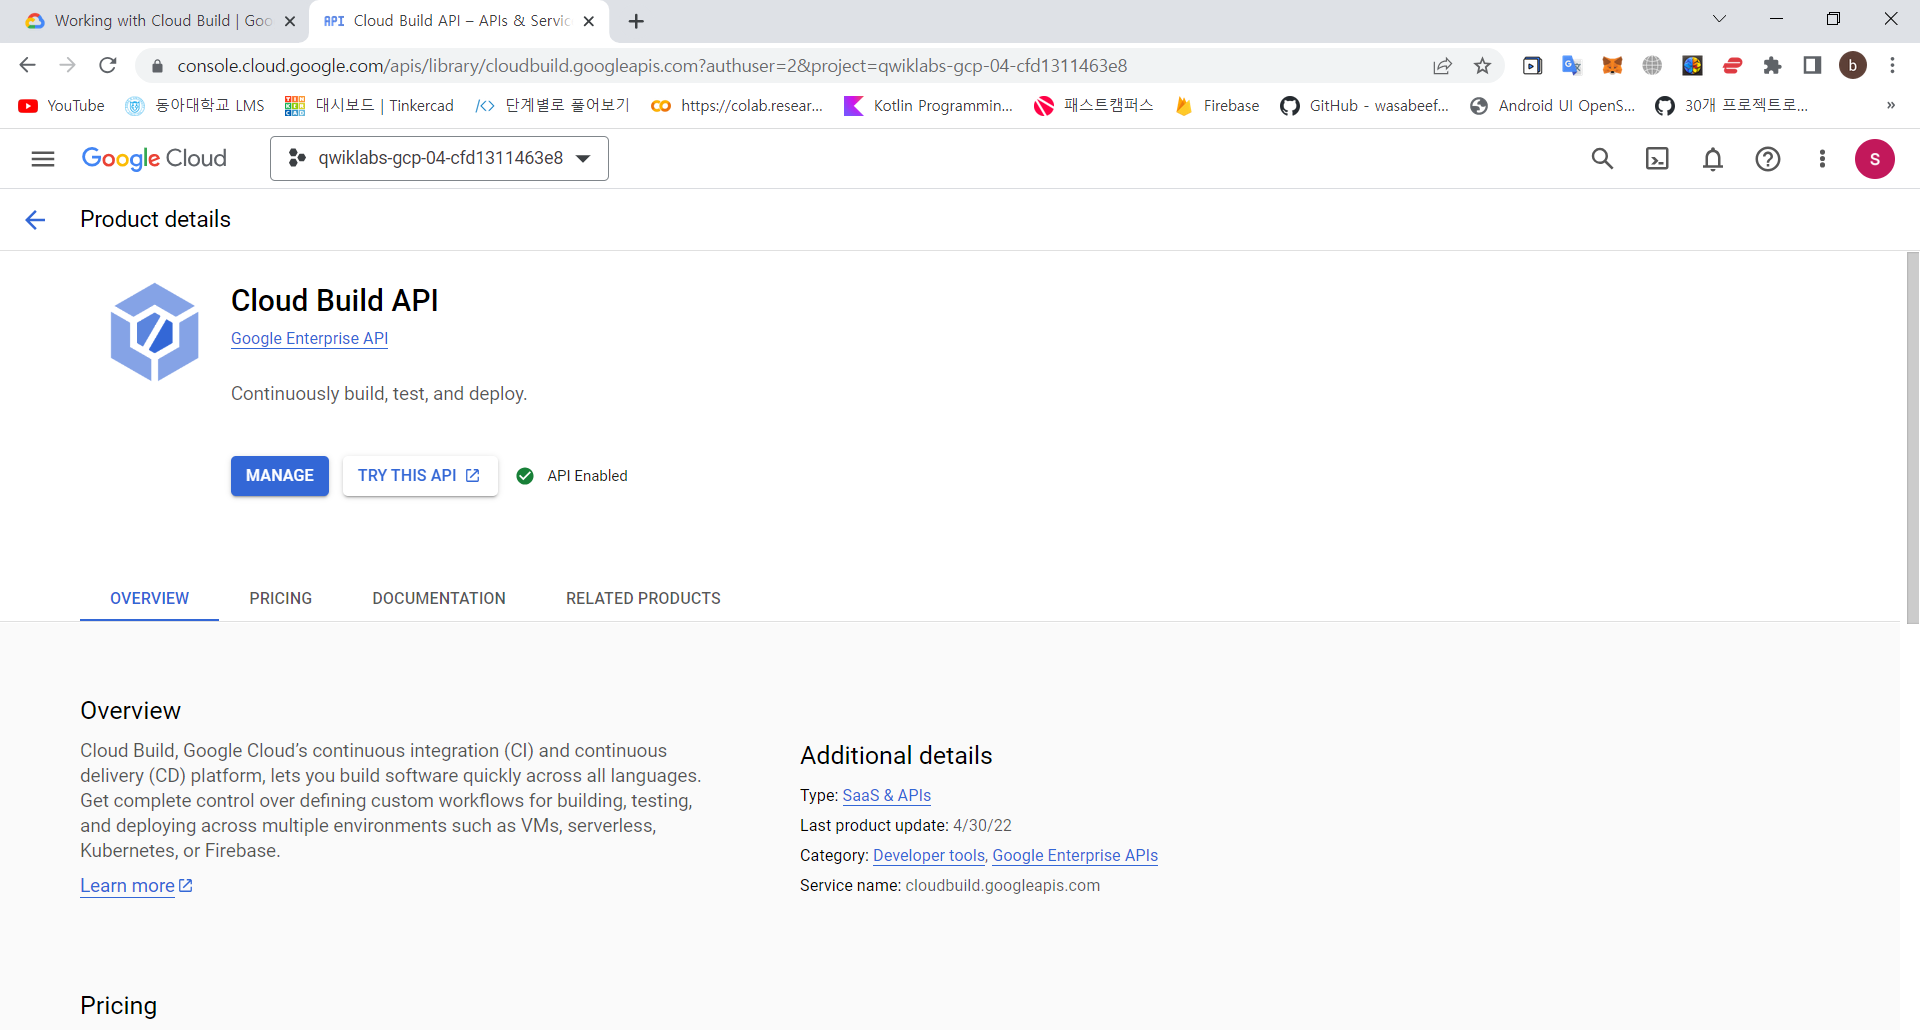Open the Developer tools category link

click(x=929, y=856)
